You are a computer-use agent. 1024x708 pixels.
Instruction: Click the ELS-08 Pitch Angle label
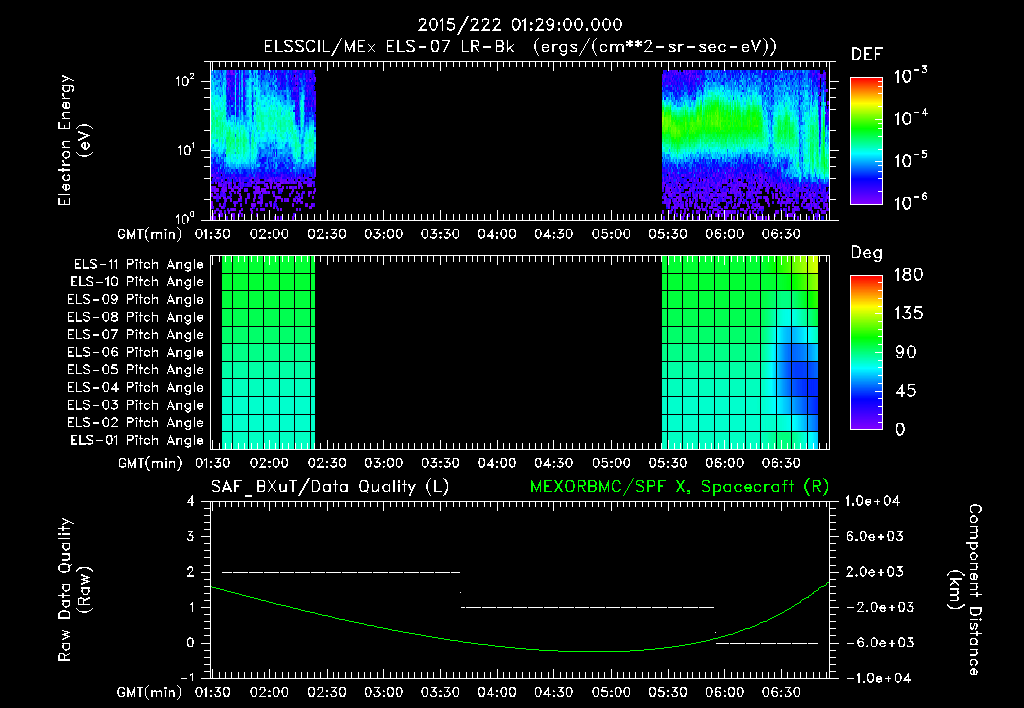coord(135,317)
